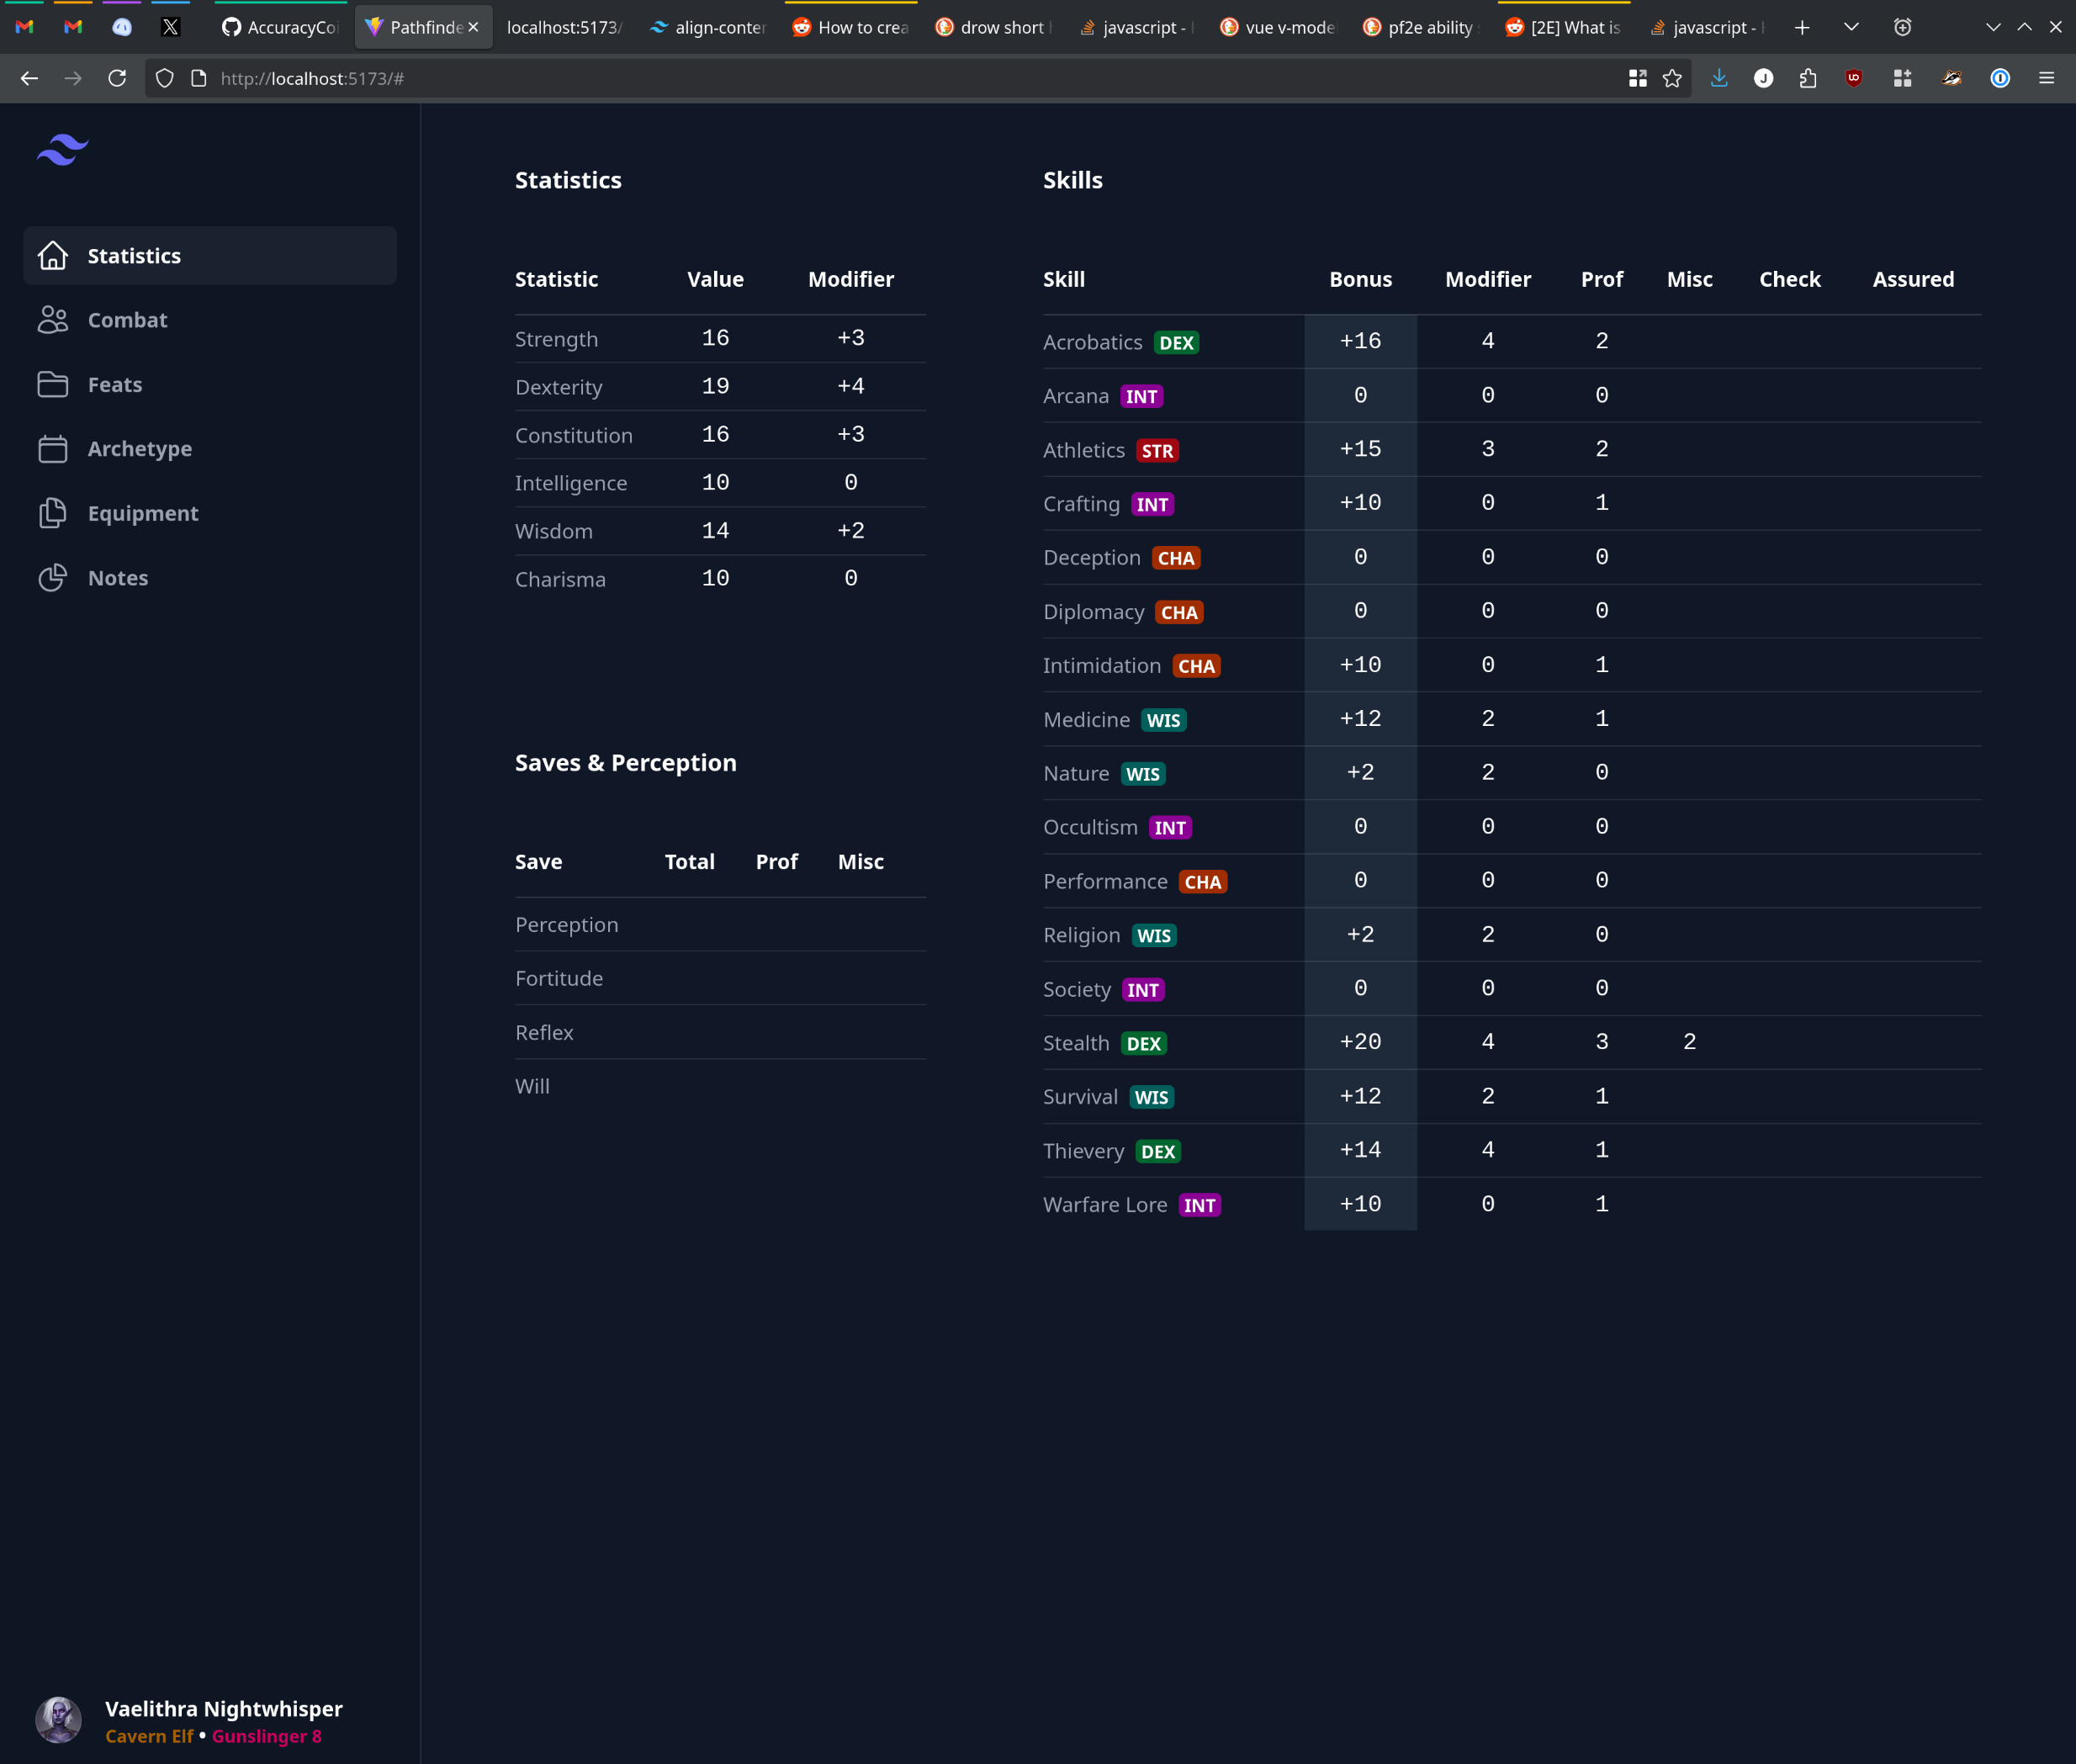Screen dimensions: 2076x1764
Task: Switch to the align-content tab
Action: (708, 27)
